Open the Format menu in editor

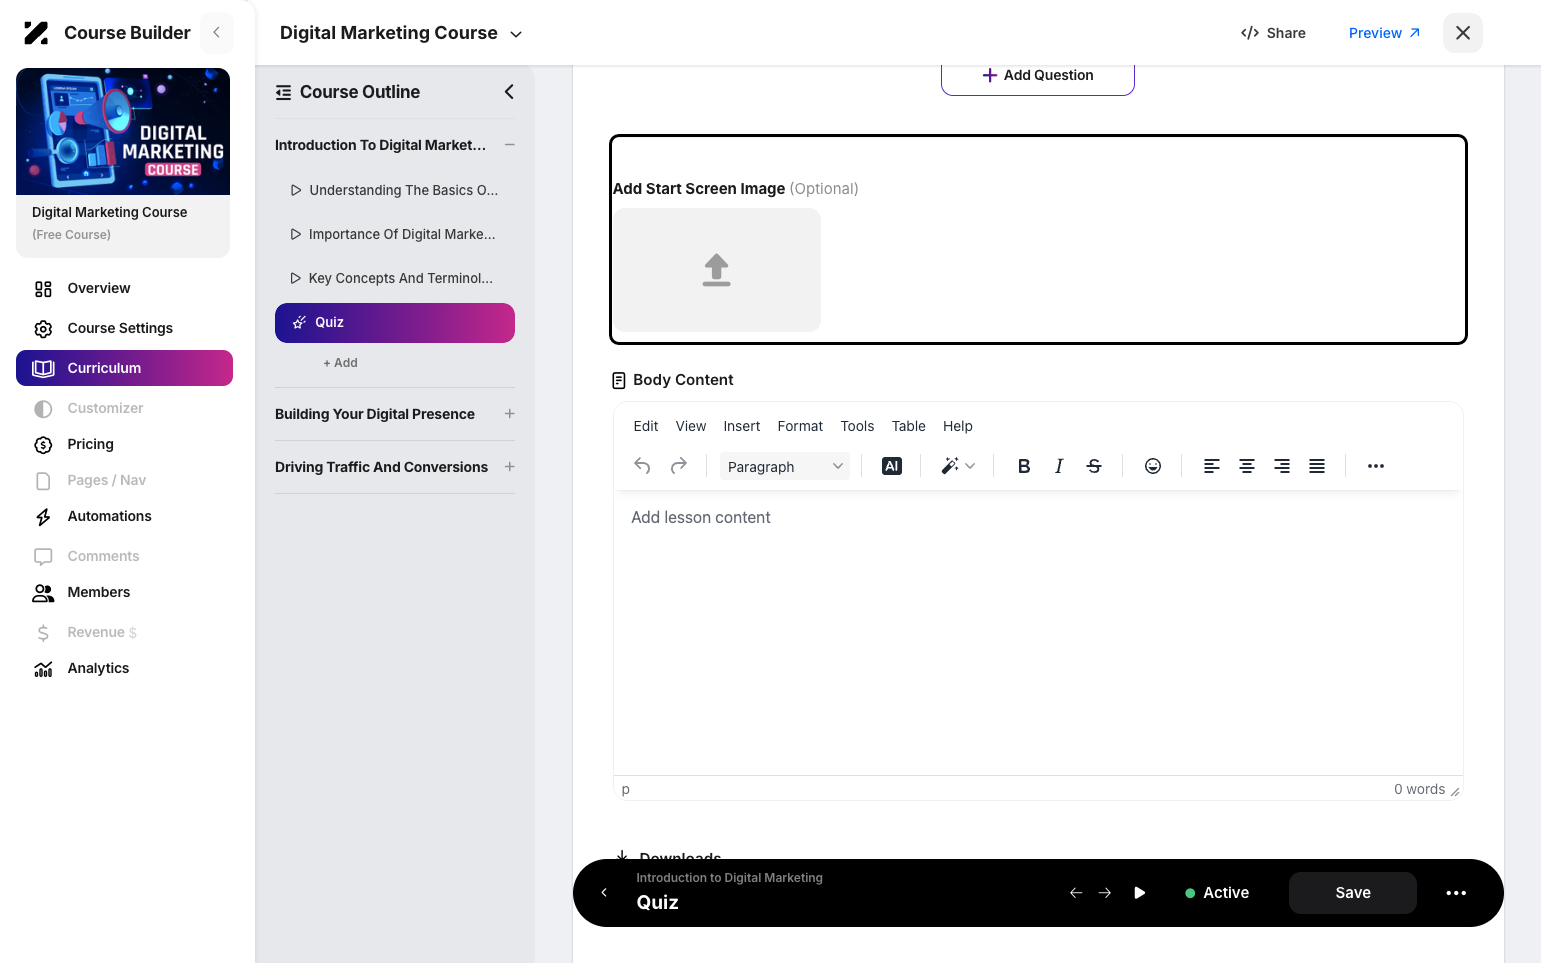800,426
